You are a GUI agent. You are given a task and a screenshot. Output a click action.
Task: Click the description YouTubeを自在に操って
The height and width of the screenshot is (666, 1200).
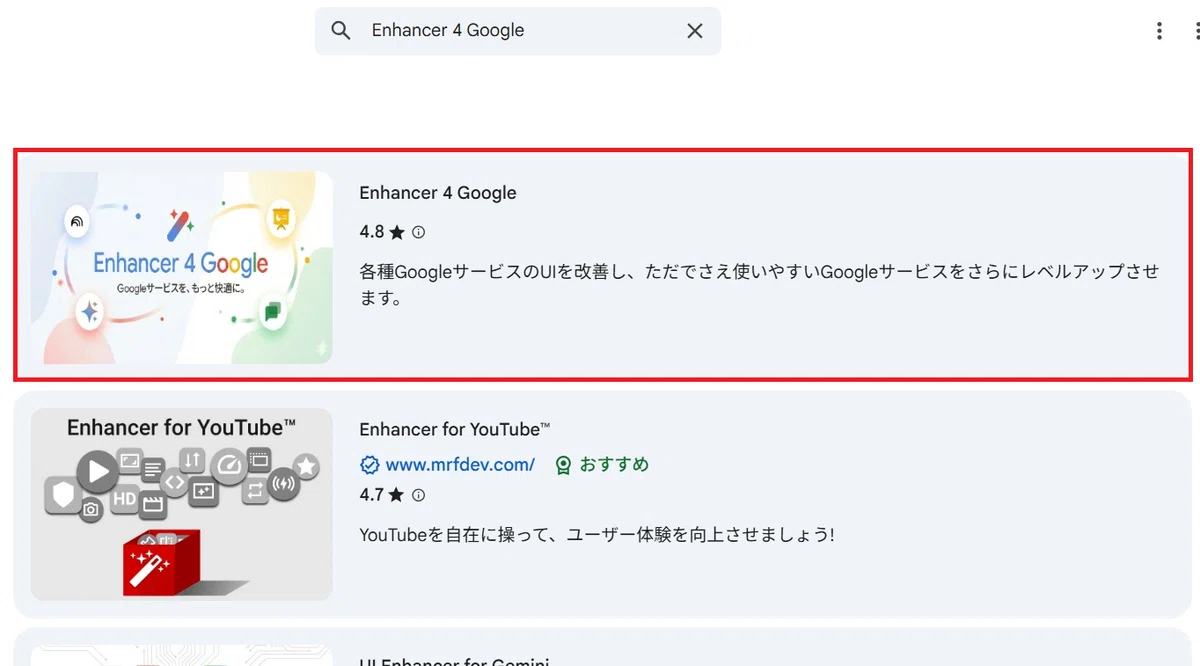pyautogui.click(x=597, y=535)
